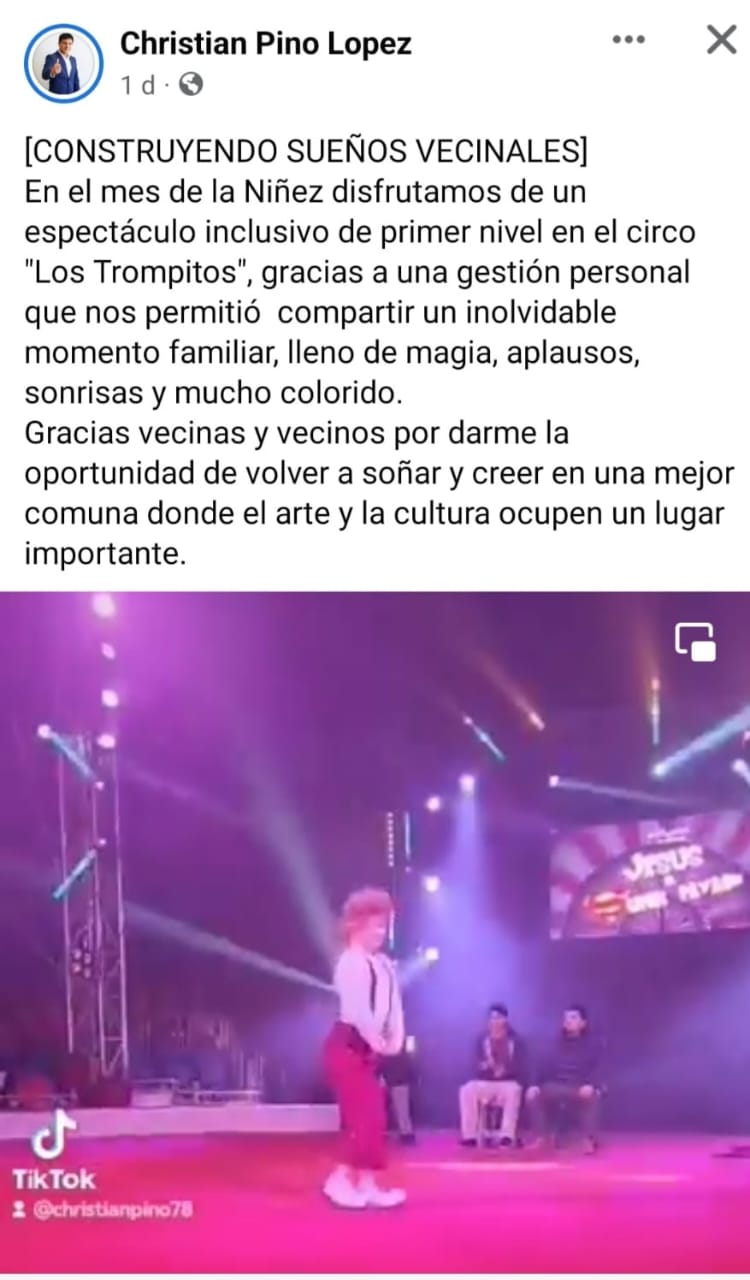750x1280 pixels.
Task: Switch the video to picture-in-picture mode
Action: pos(695,641)
